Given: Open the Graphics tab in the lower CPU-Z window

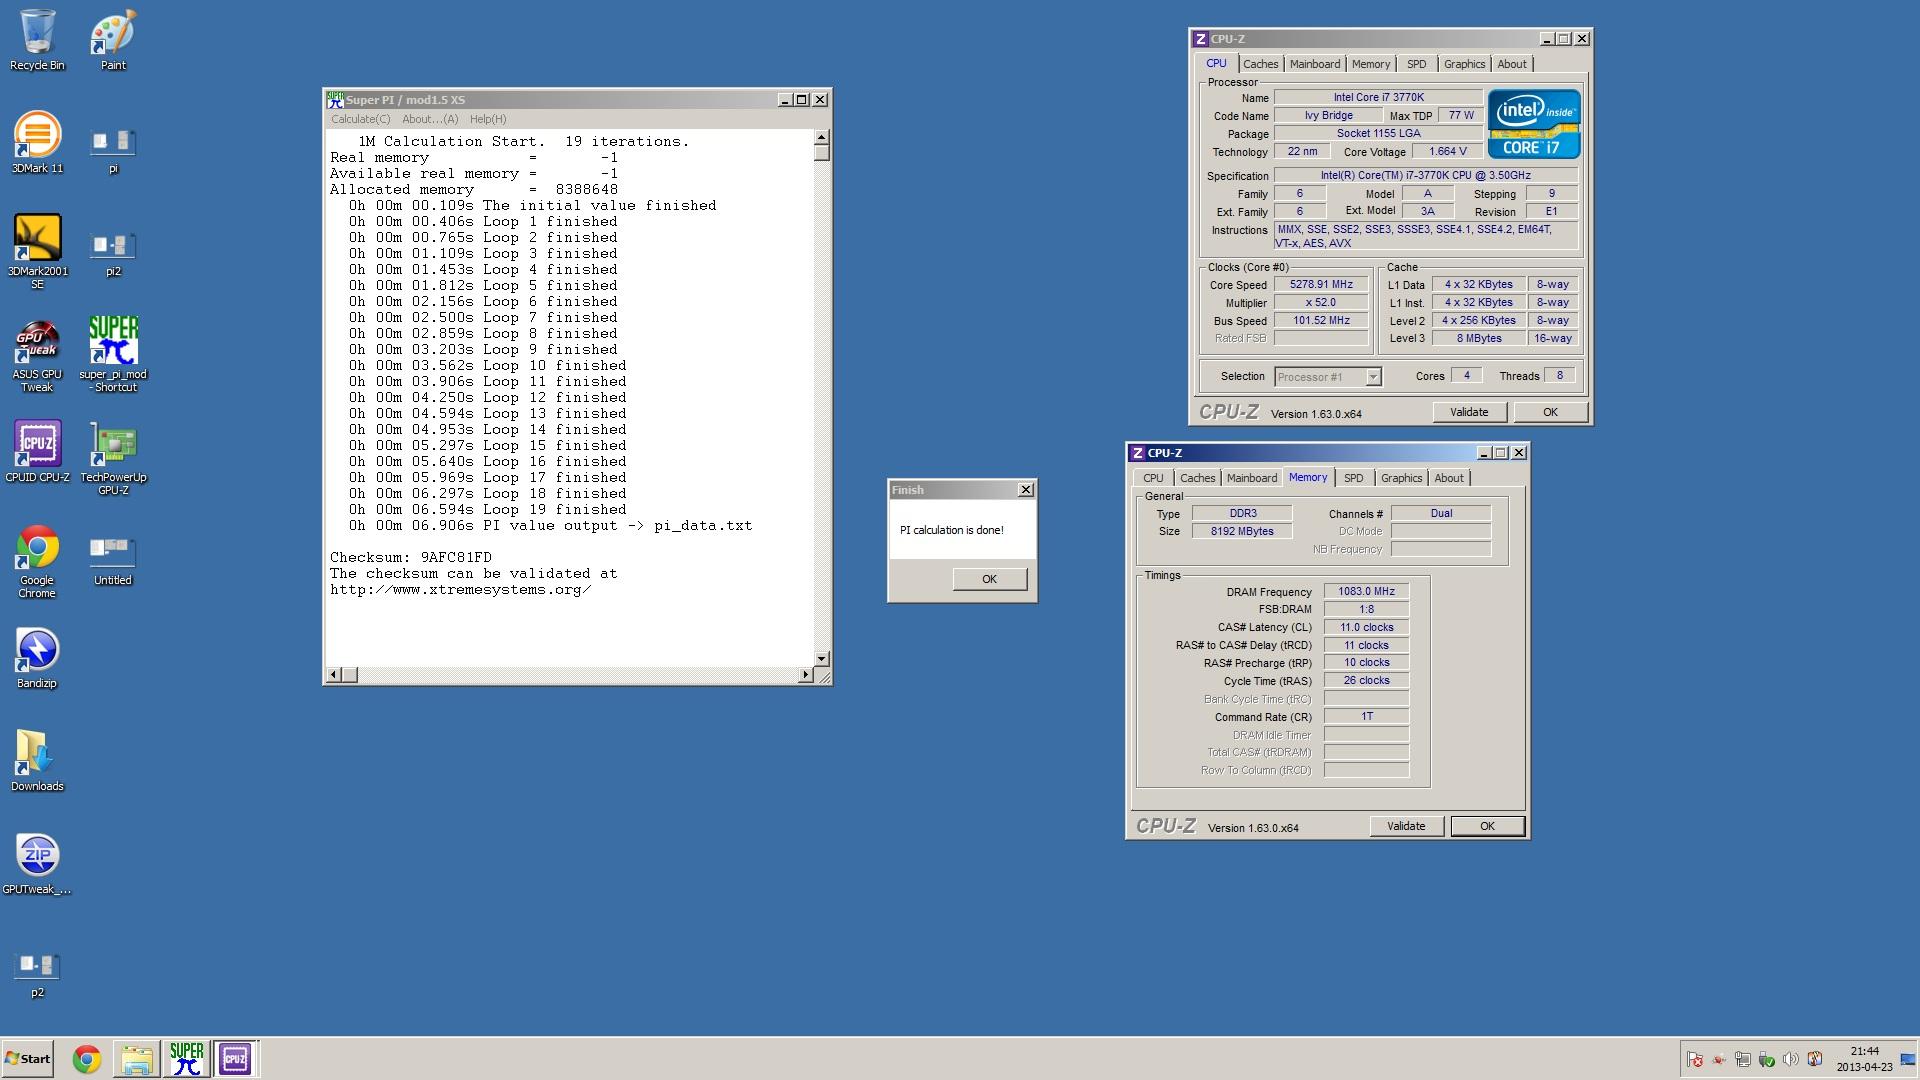Looking at the screenshot, I should 1401,478.
